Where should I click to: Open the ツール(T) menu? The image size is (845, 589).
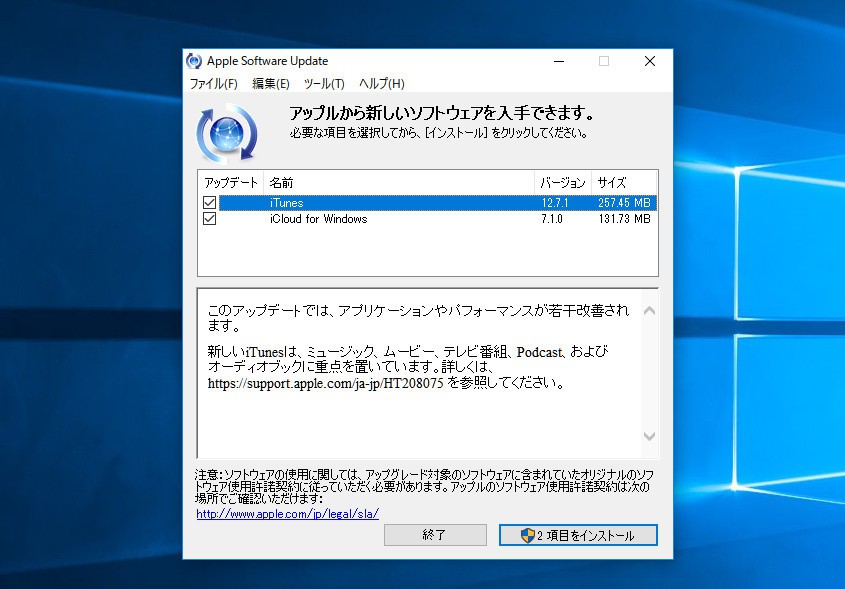coord(324,84)
